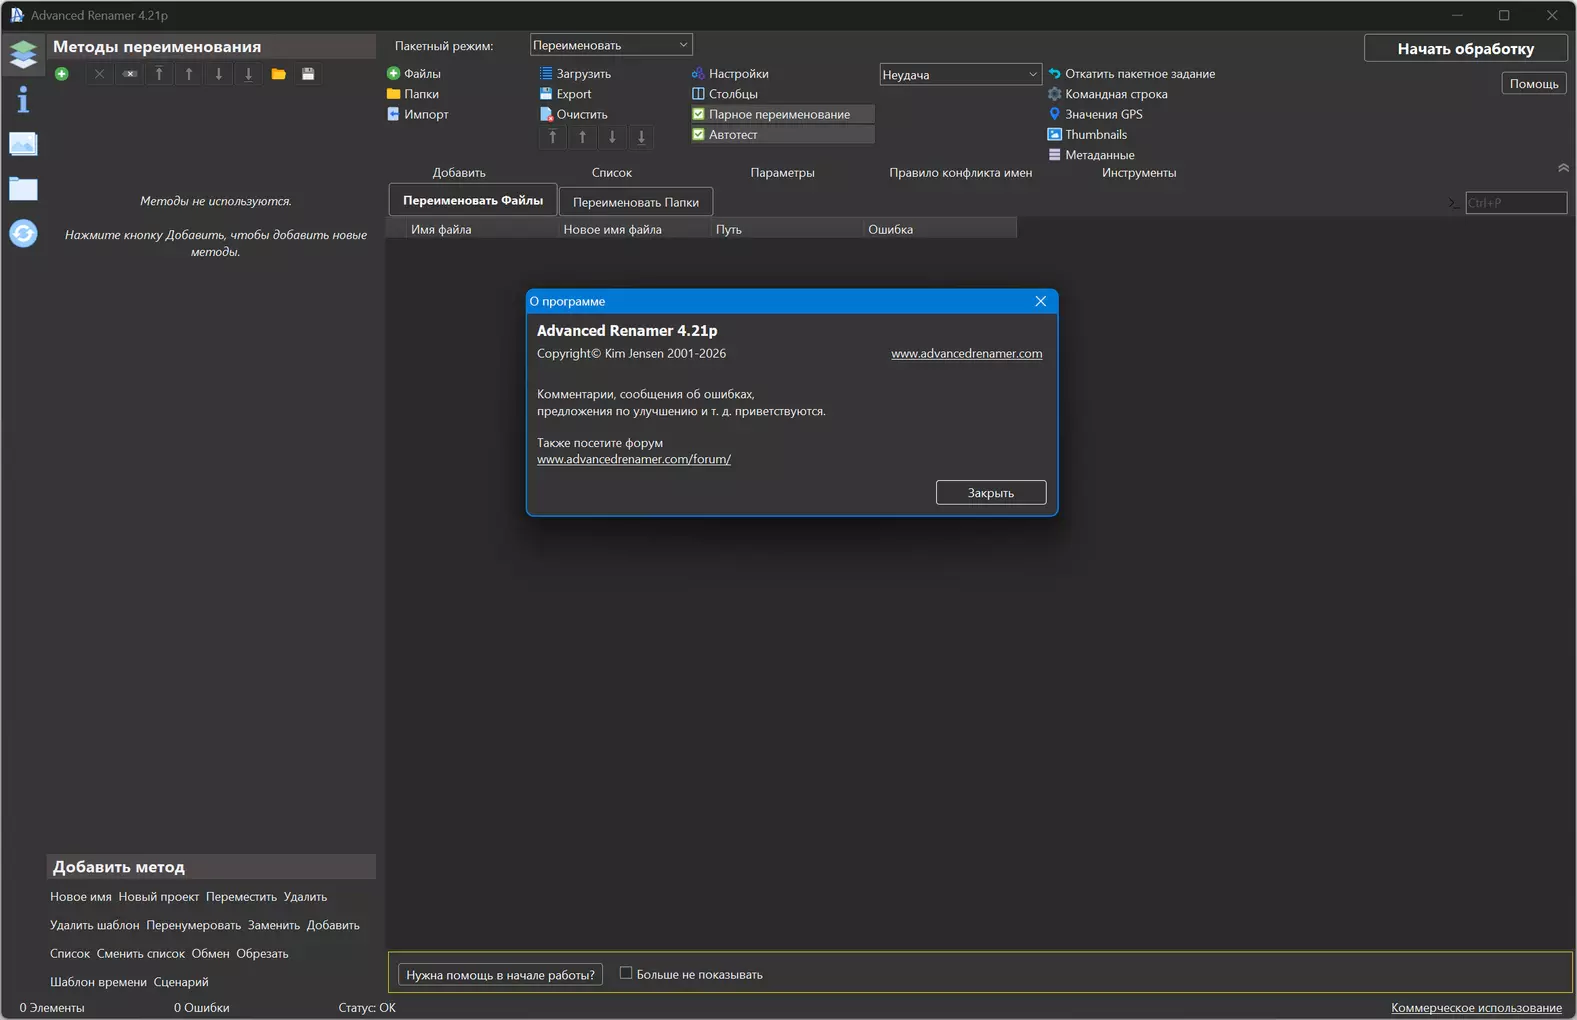Add the Заменить method
Viewport: 1577px width, 1020px height.
point(274,925)
